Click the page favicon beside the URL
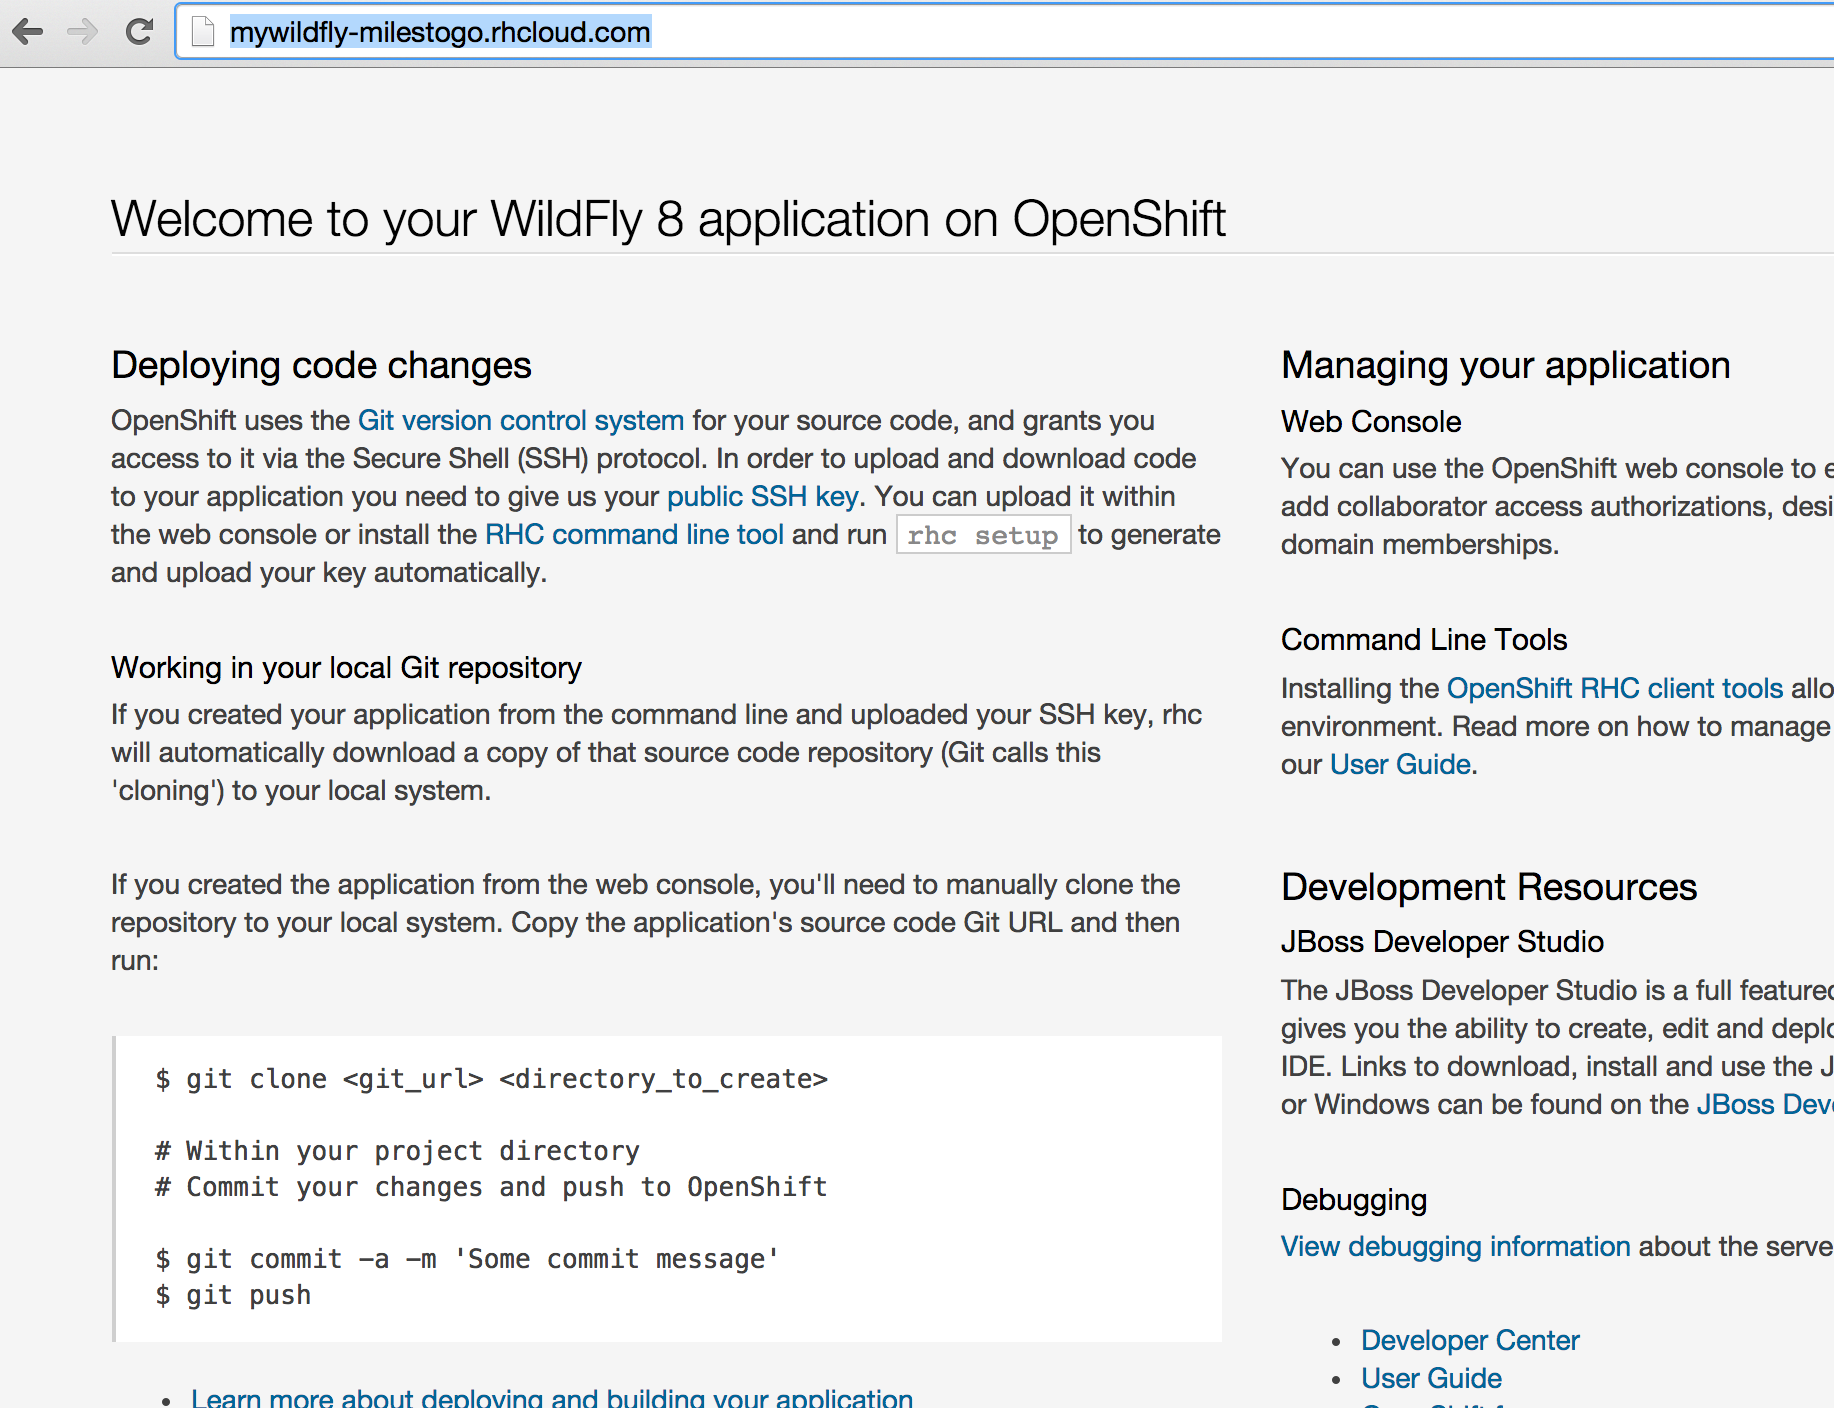This screenshot has height=1408, width=1834. tap(202, 31)
